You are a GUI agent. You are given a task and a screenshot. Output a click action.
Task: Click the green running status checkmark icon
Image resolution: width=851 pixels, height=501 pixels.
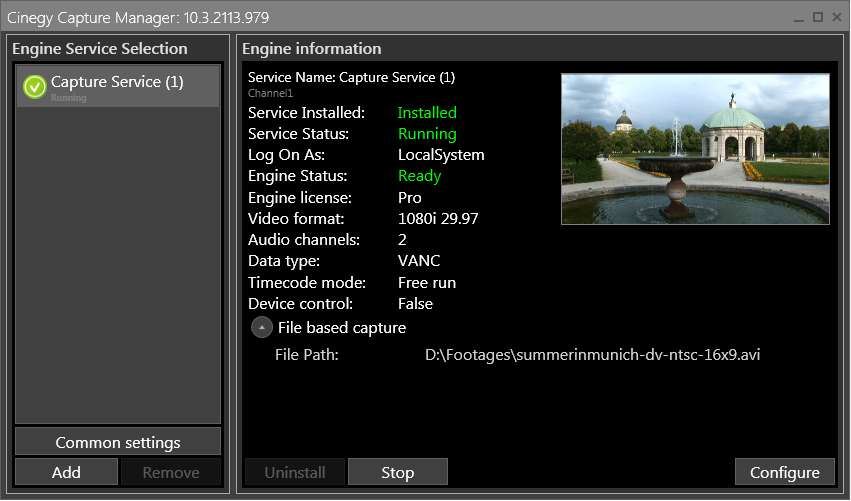pyautogui.click(x=35, y=87)
